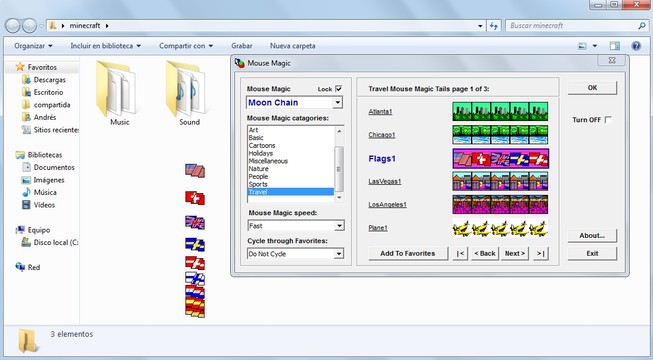Toggle the preview pane icon
The image size is (653, 360).
point(615,46)
